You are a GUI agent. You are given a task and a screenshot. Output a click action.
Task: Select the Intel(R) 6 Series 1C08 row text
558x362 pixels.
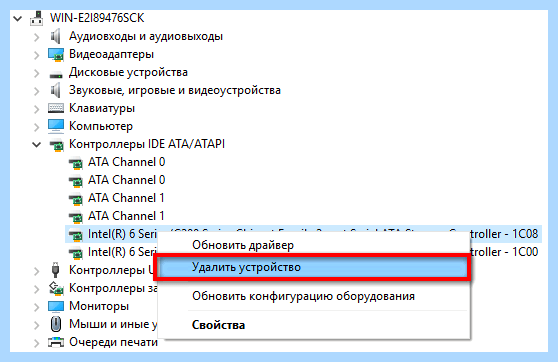click(x=122, y=234)
